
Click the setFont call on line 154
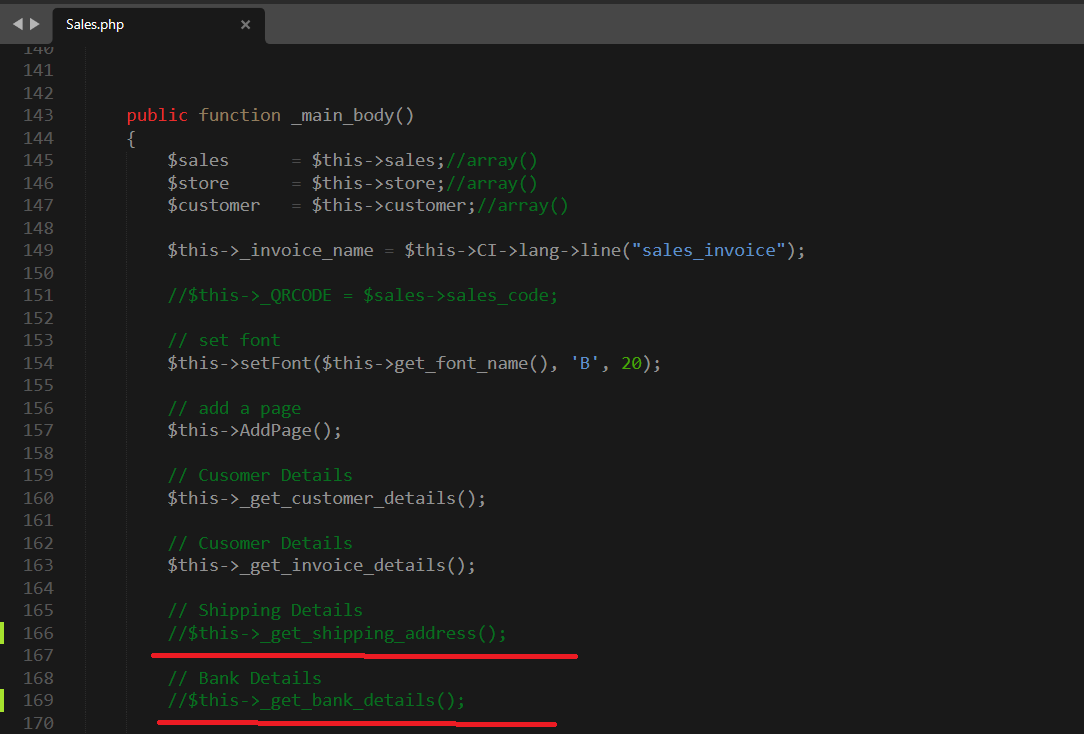(413, 363)
